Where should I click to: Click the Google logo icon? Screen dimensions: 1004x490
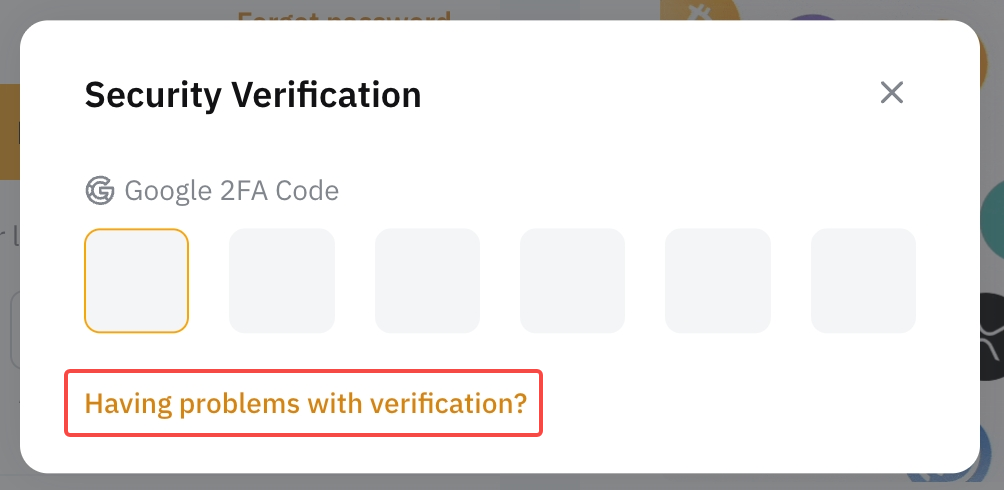[x=100, y=190]
